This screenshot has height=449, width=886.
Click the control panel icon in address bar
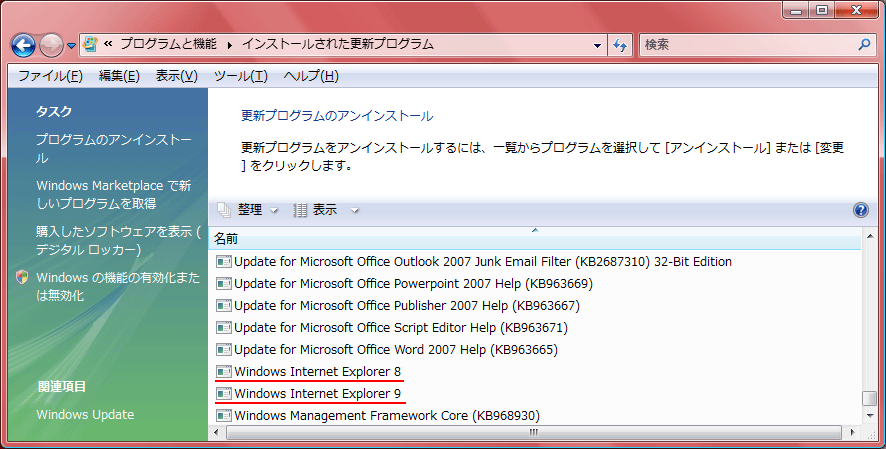pyautogui.click(x=90, y=44)
